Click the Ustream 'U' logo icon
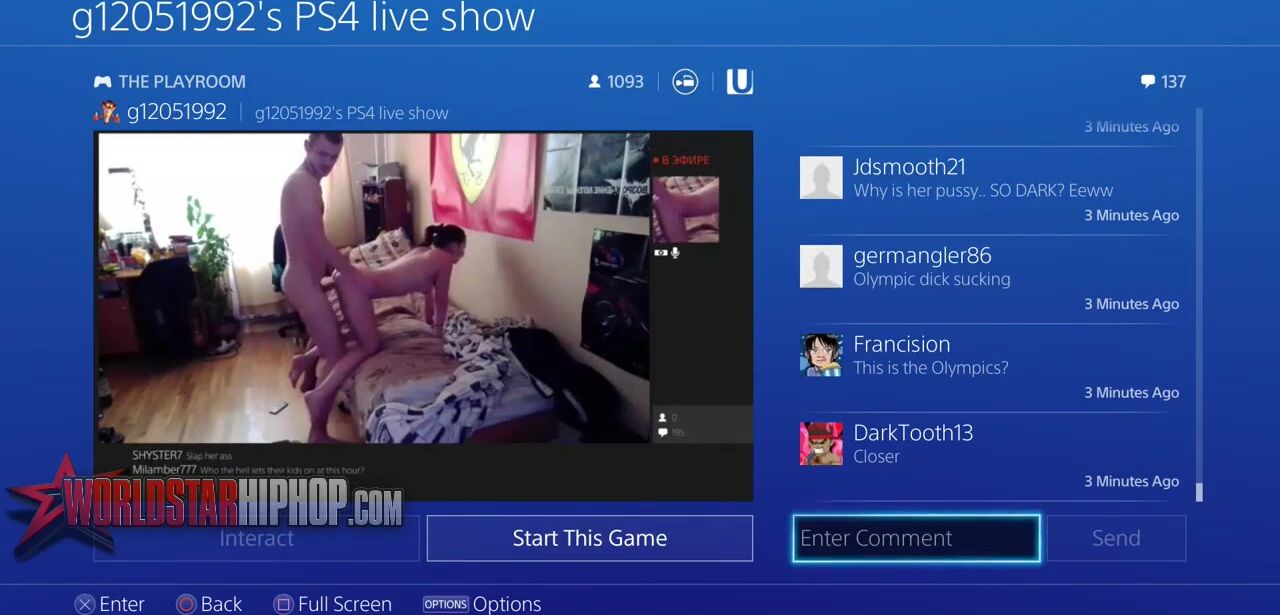This screenshot has width=1280, height=615. tap(739, 82)
